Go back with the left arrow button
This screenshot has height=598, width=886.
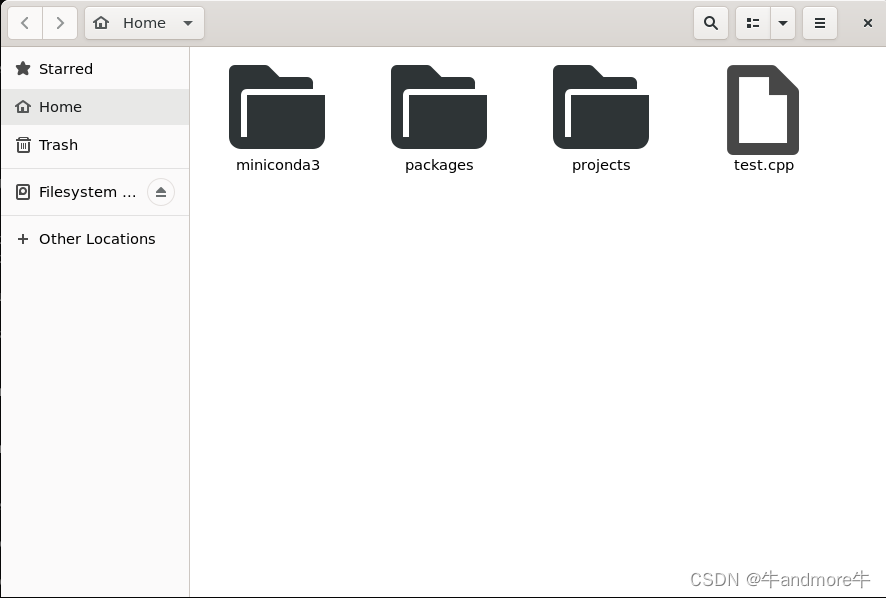coord(25,23)
